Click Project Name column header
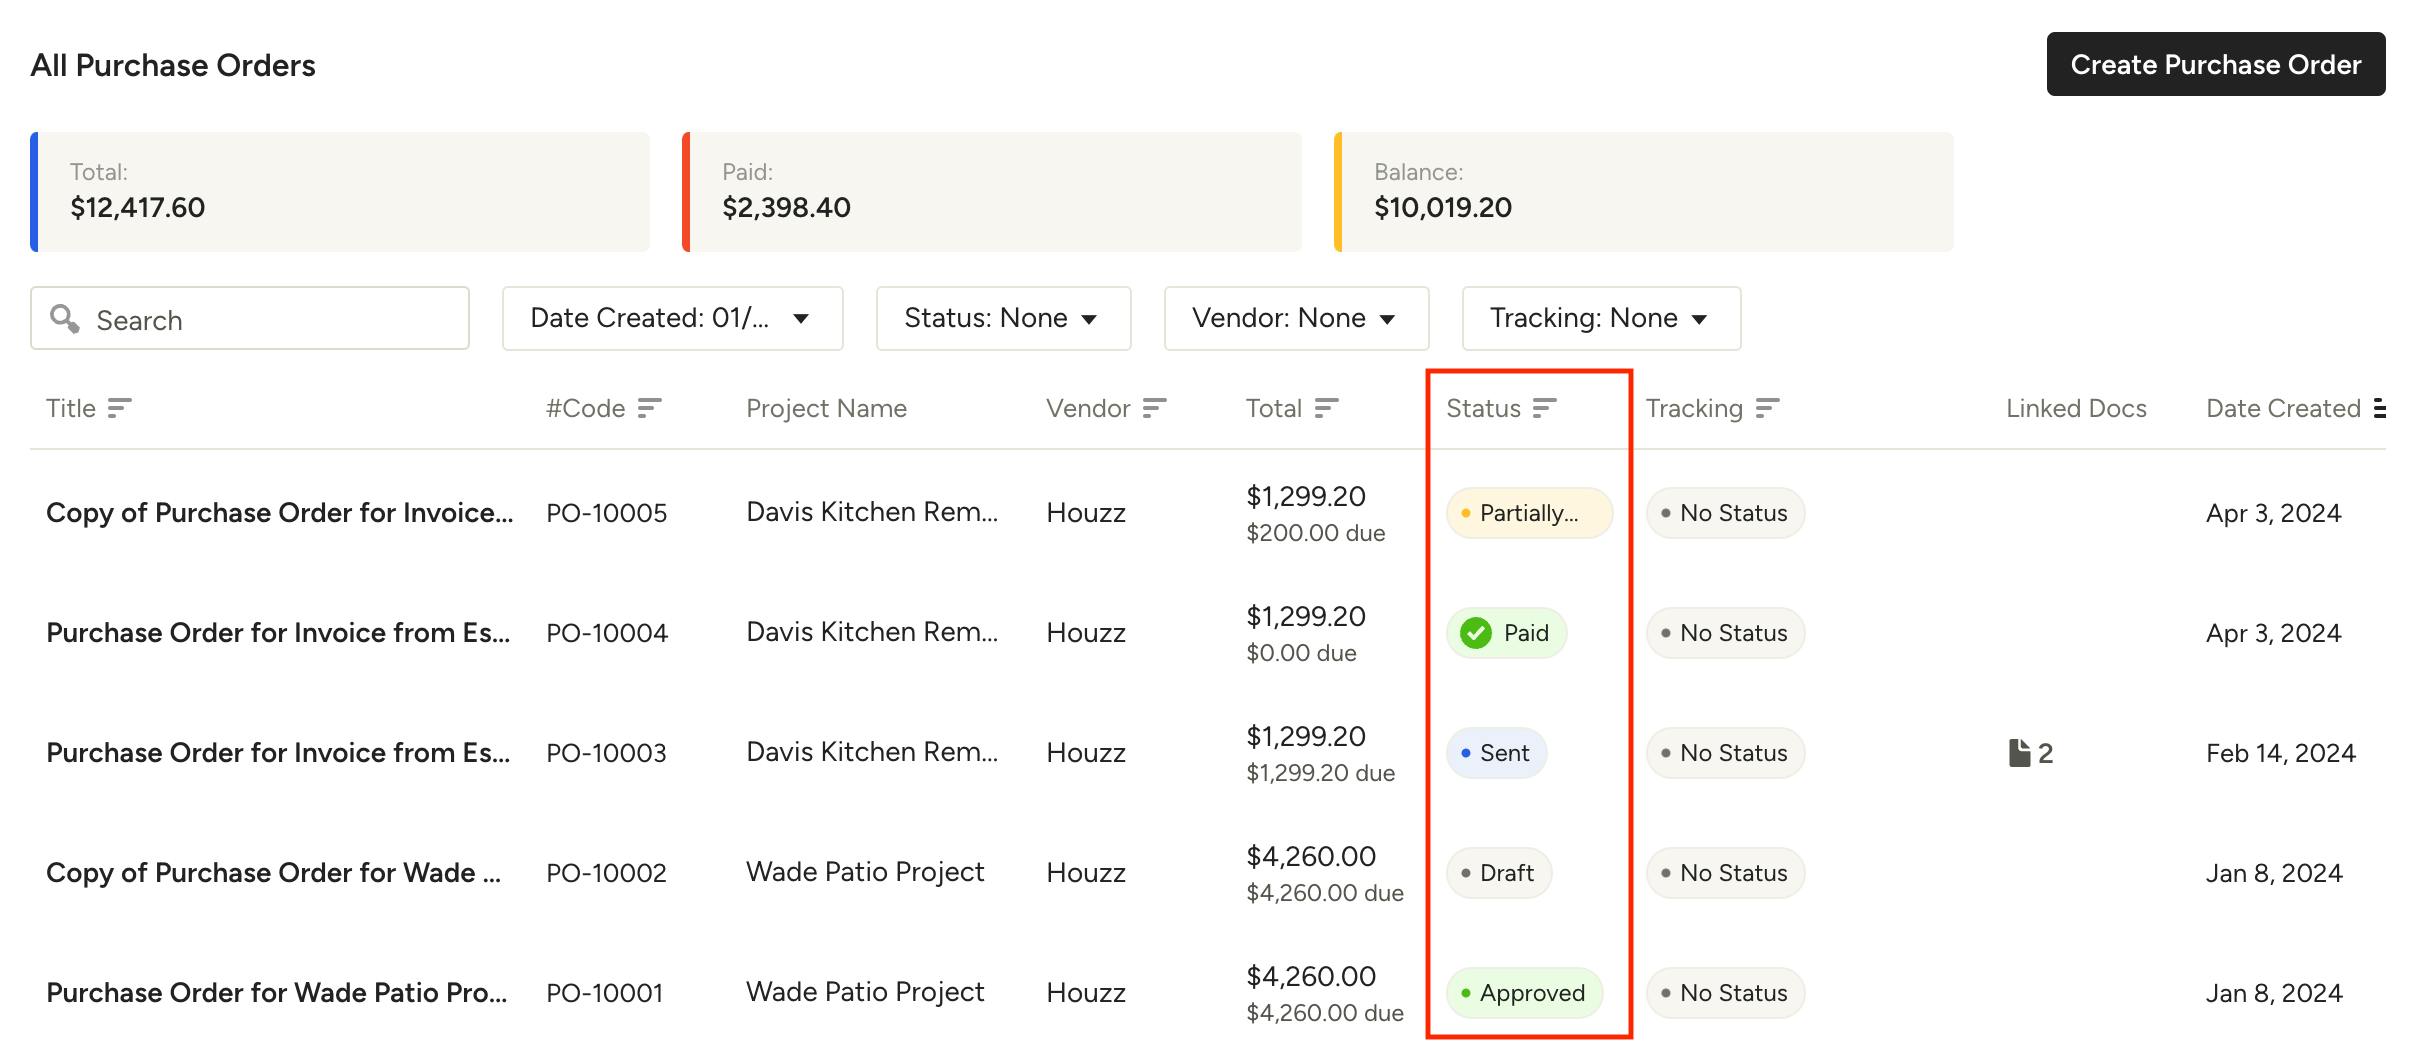The width and height of the screenshot is (2414, 1048). [826, 408]
